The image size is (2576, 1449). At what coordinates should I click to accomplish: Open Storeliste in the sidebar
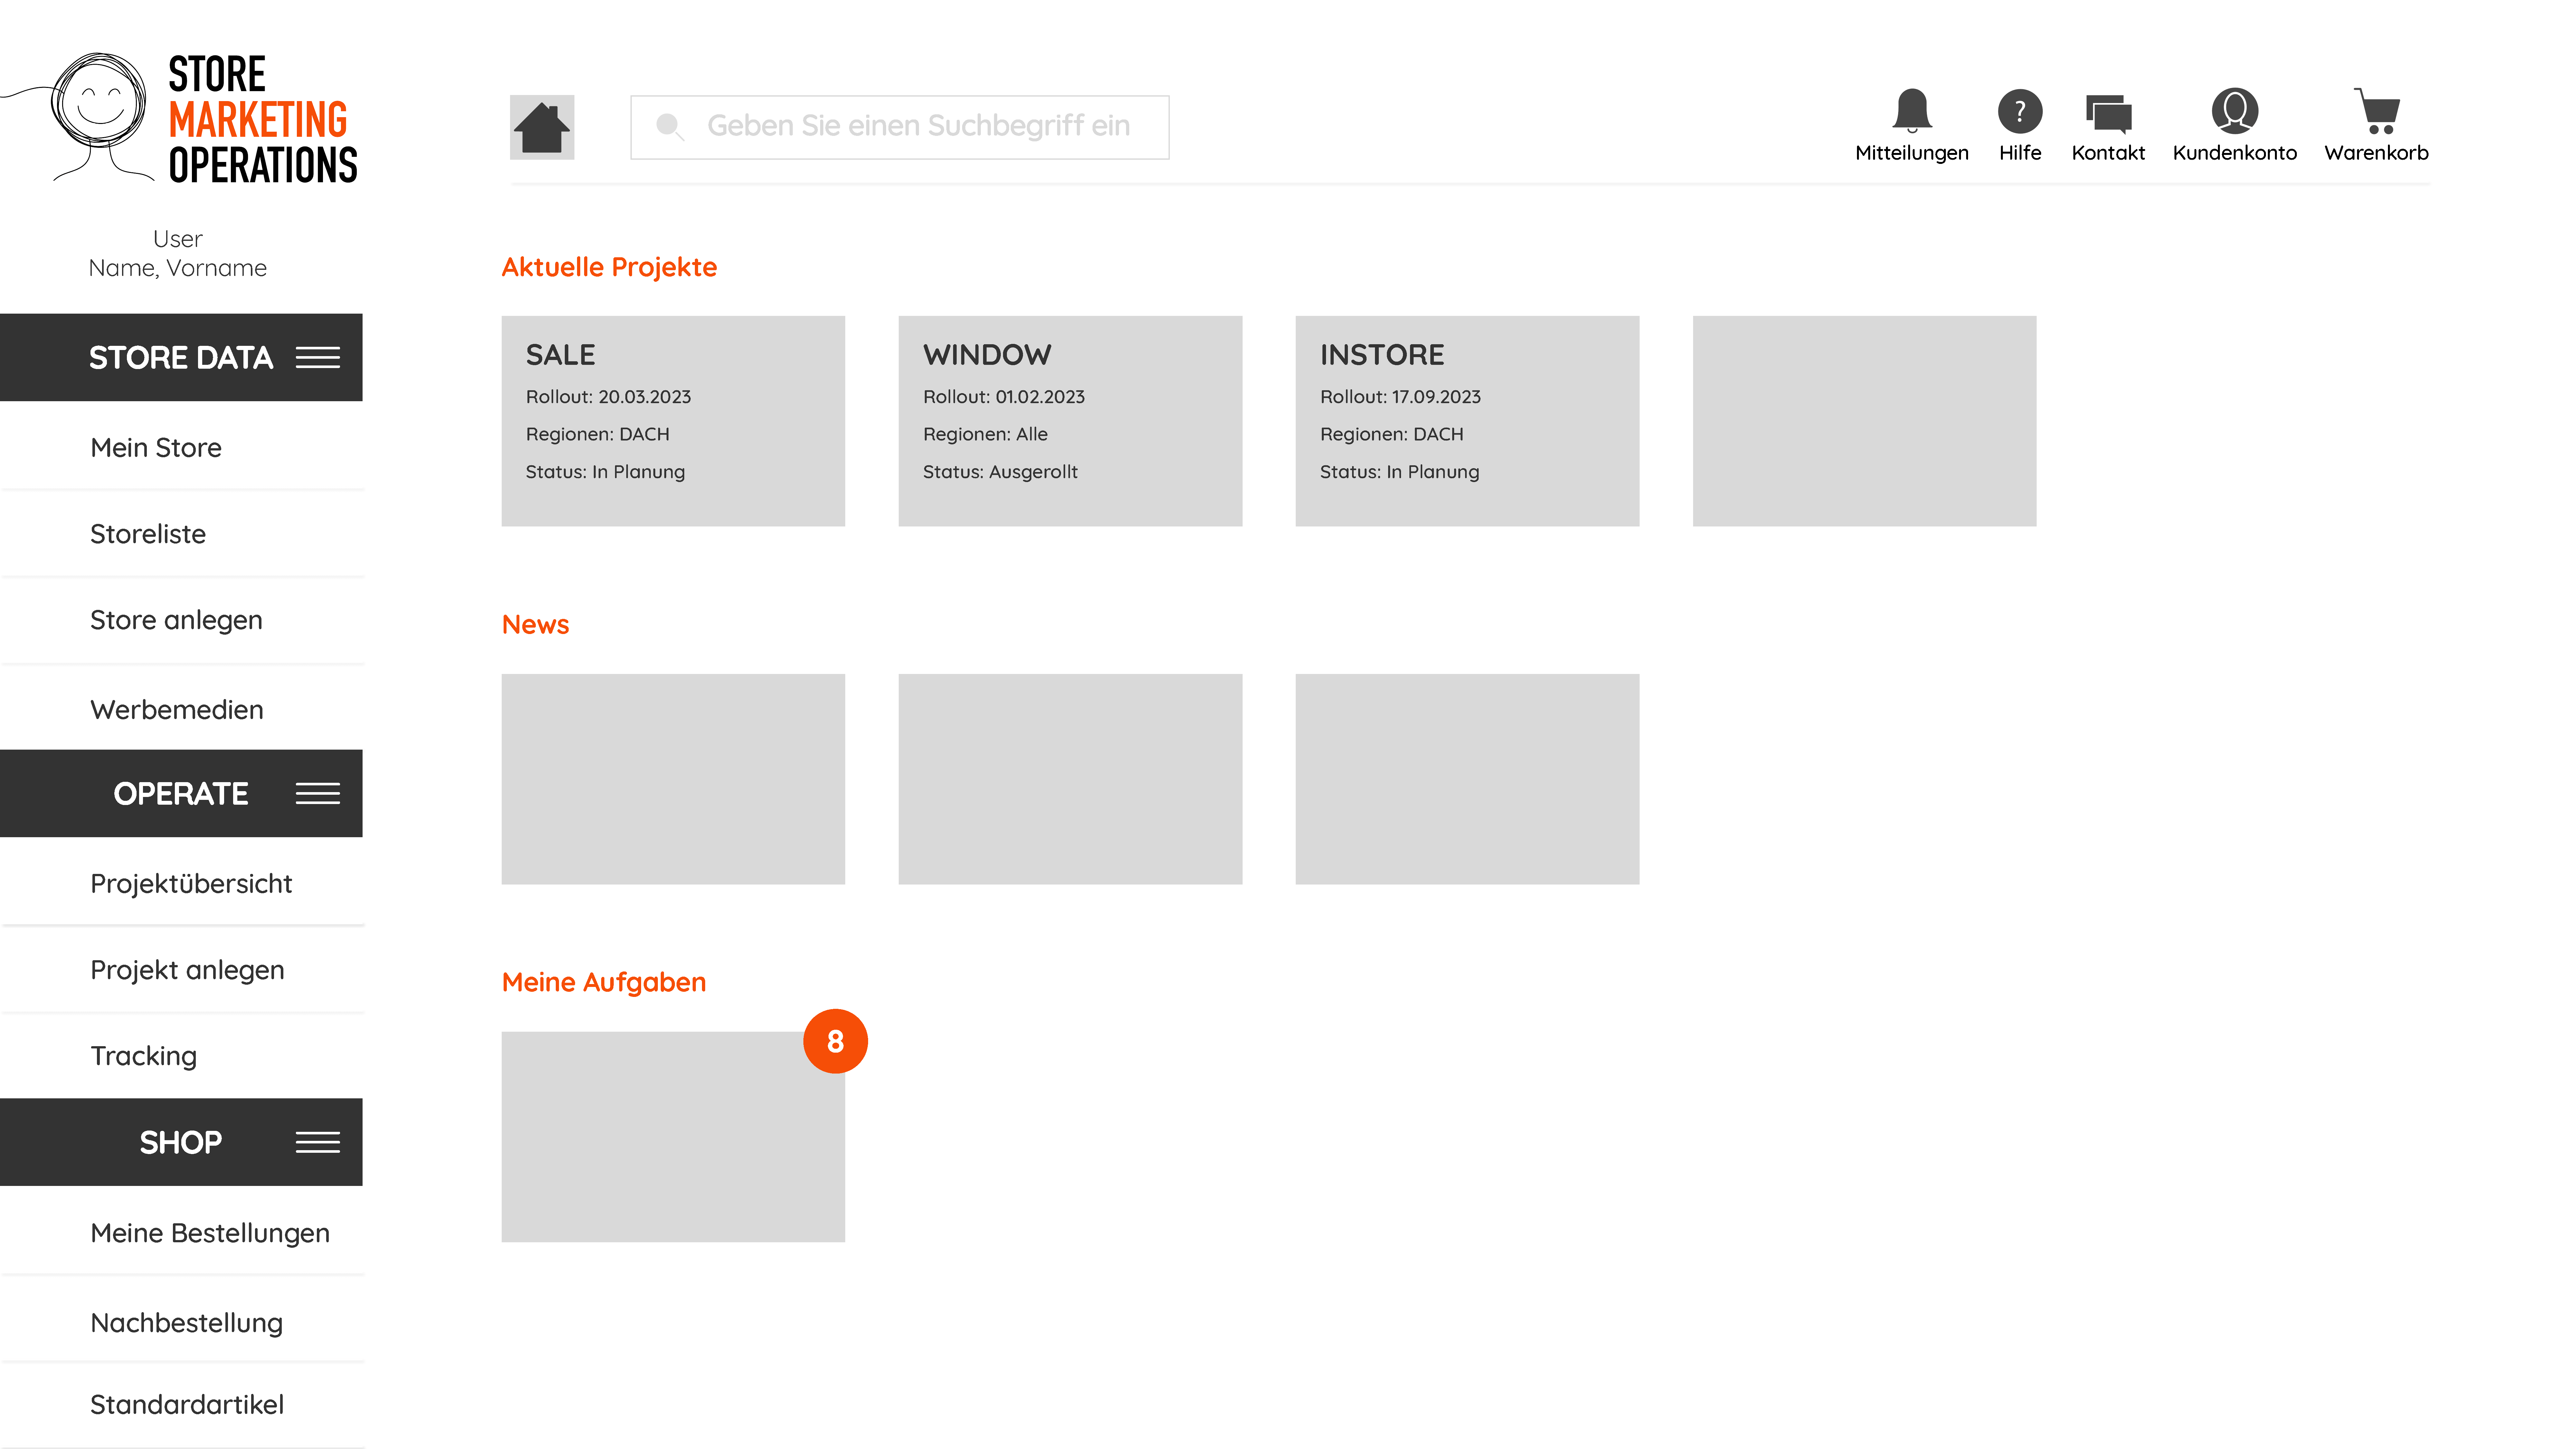[181, 534]
